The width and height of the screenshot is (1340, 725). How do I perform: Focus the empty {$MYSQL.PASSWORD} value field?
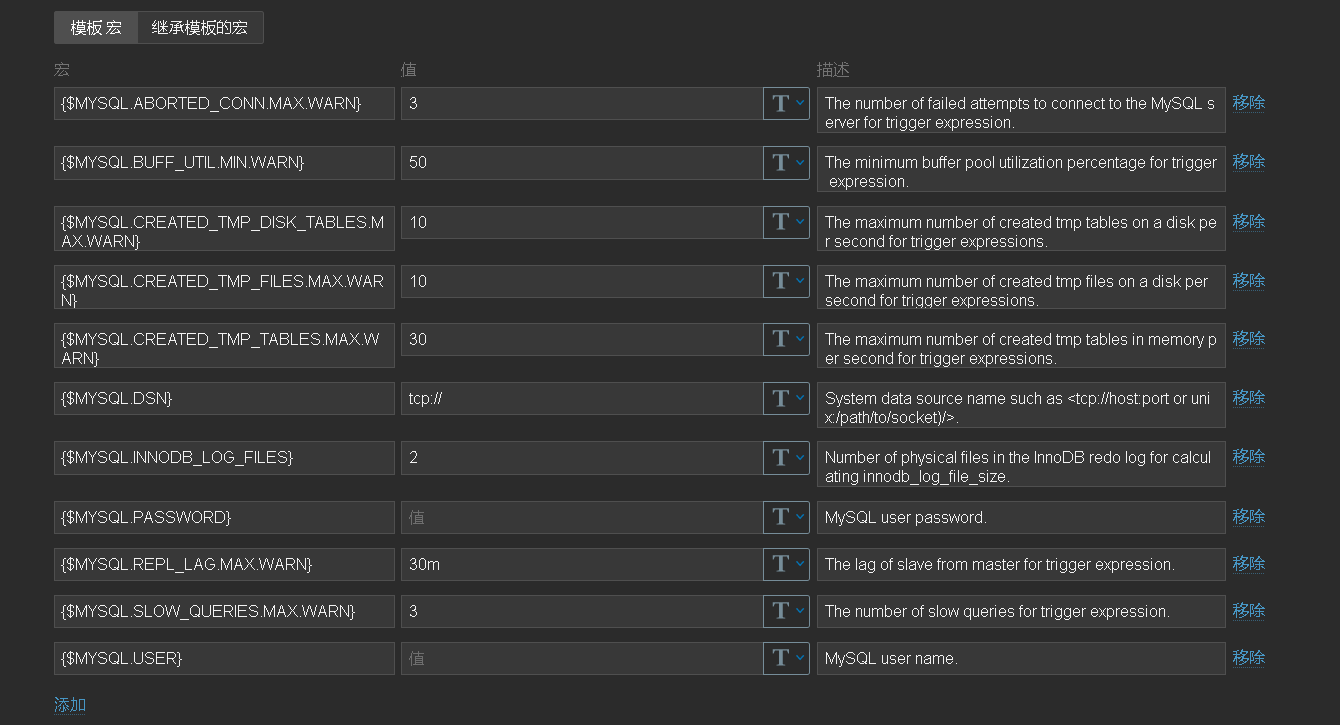click(x=581, y=517)
